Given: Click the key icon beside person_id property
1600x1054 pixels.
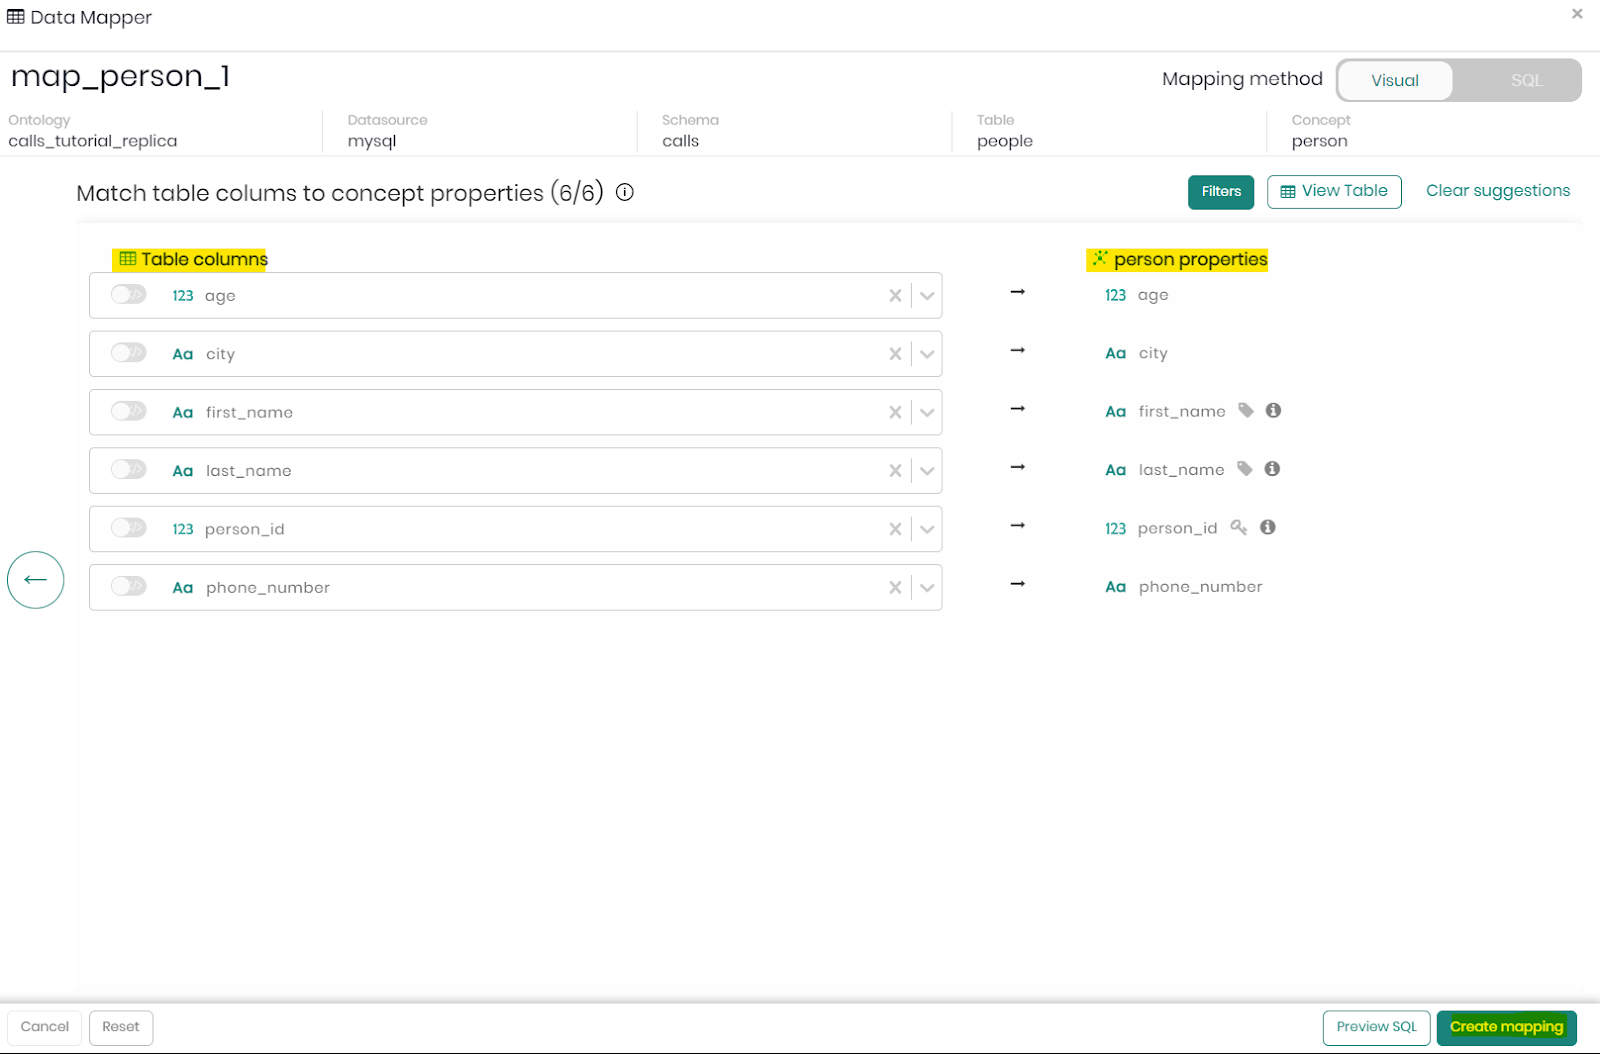Looking at the screenshot, I should [x=1239, y=527].
